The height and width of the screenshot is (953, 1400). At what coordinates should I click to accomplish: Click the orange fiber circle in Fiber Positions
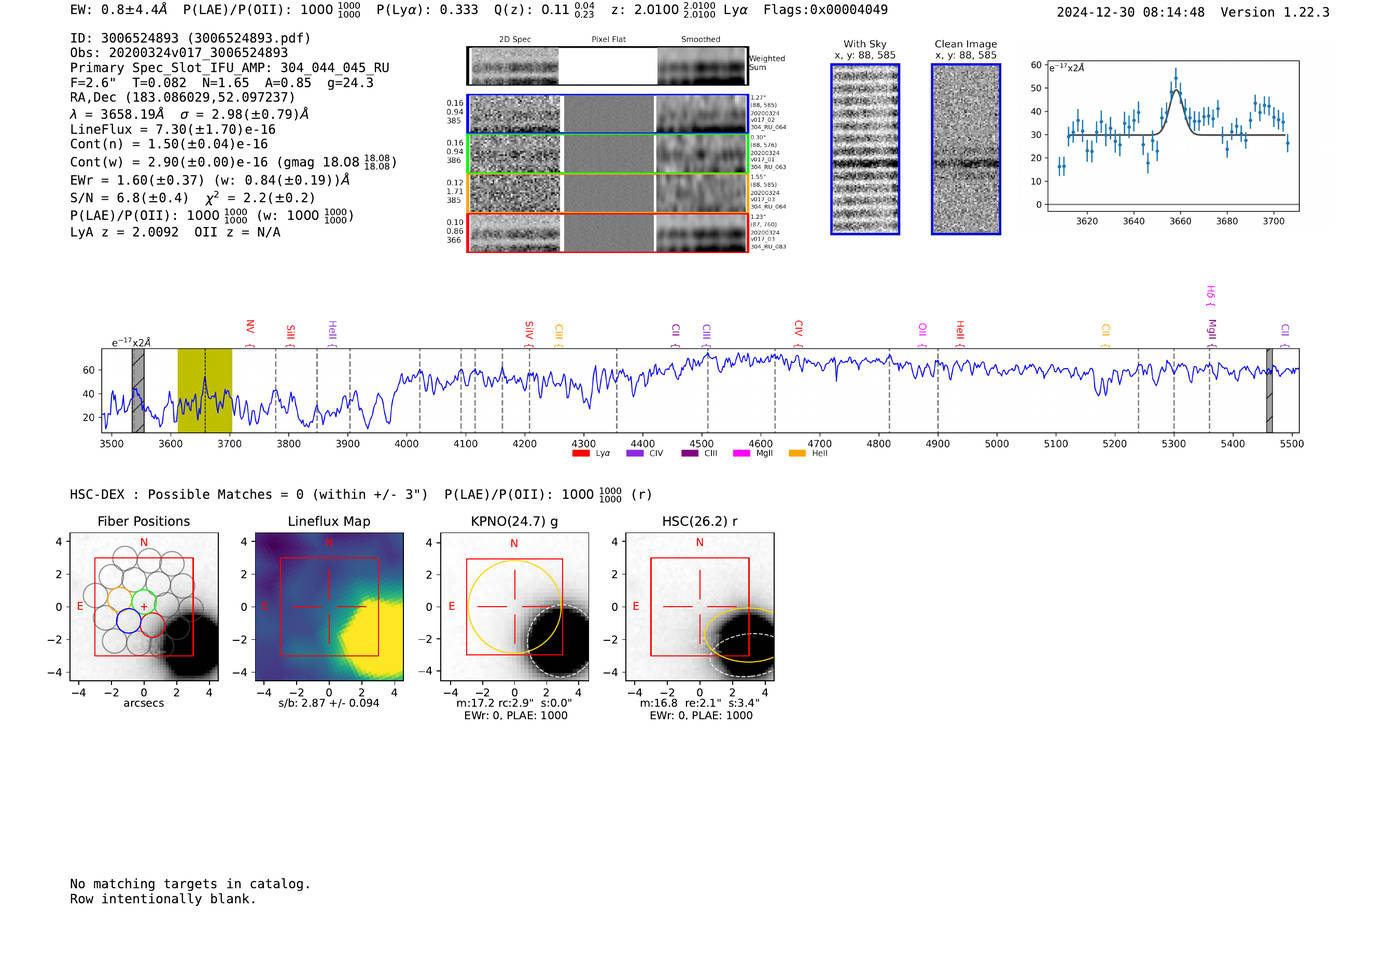click(x=120, y=600)
